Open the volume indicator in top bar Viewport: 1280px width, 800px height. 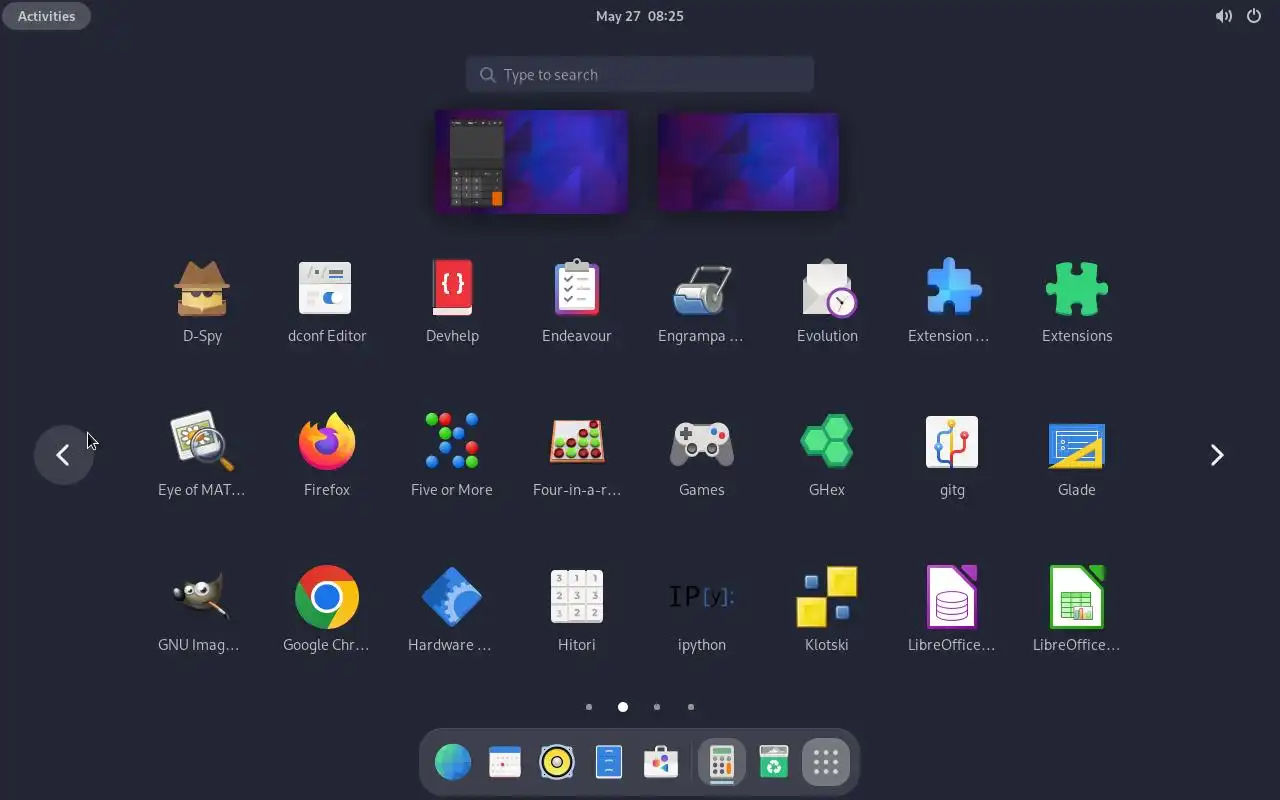click(1224, 16)
